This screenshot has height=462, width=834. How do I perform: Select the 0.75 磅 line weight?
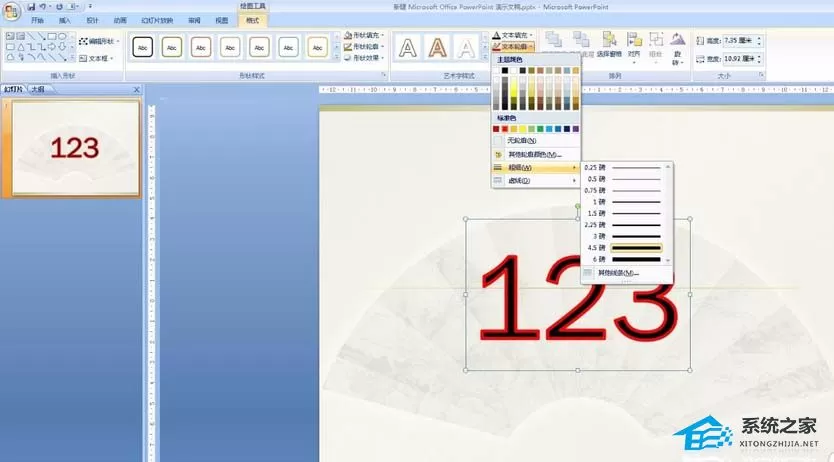pos(623,190)
